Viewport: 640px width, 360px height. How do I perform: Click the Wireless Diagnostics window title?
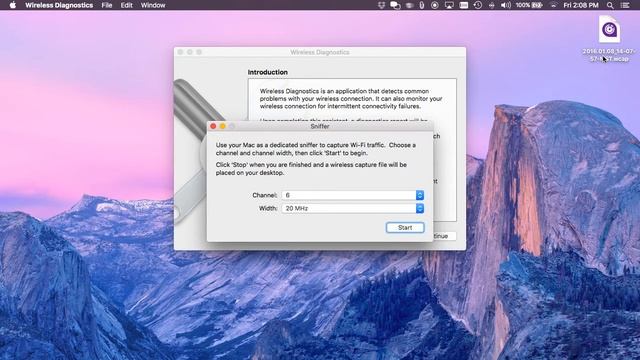(x=320, y=52)
